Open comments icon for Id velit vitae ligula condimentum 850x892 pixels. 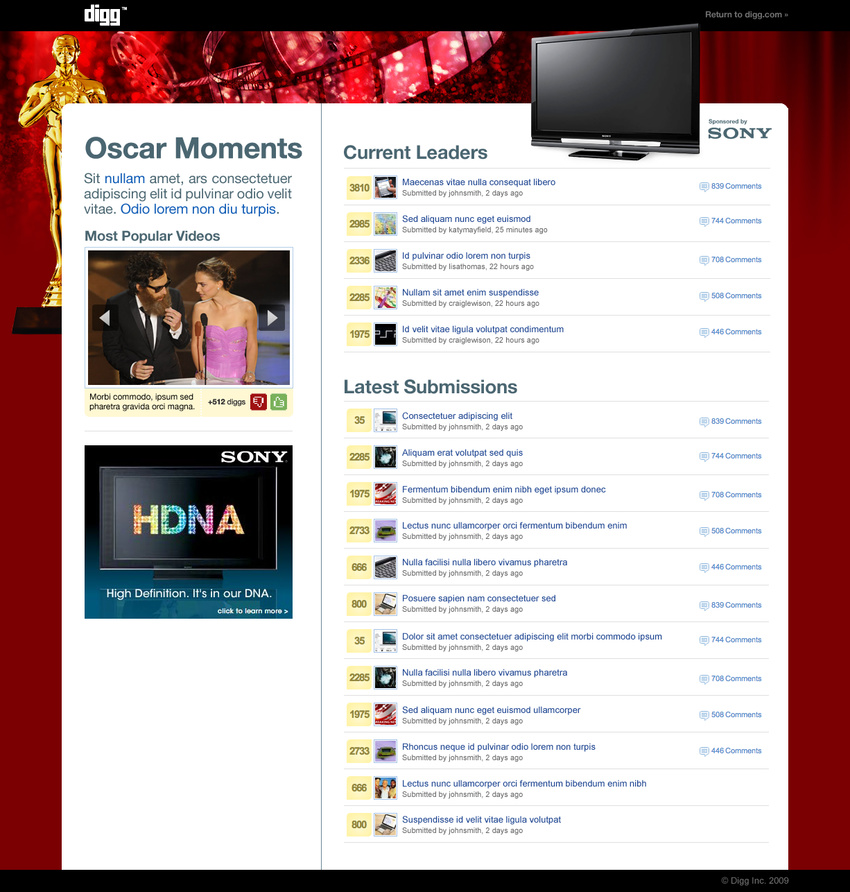pos(704,332)
